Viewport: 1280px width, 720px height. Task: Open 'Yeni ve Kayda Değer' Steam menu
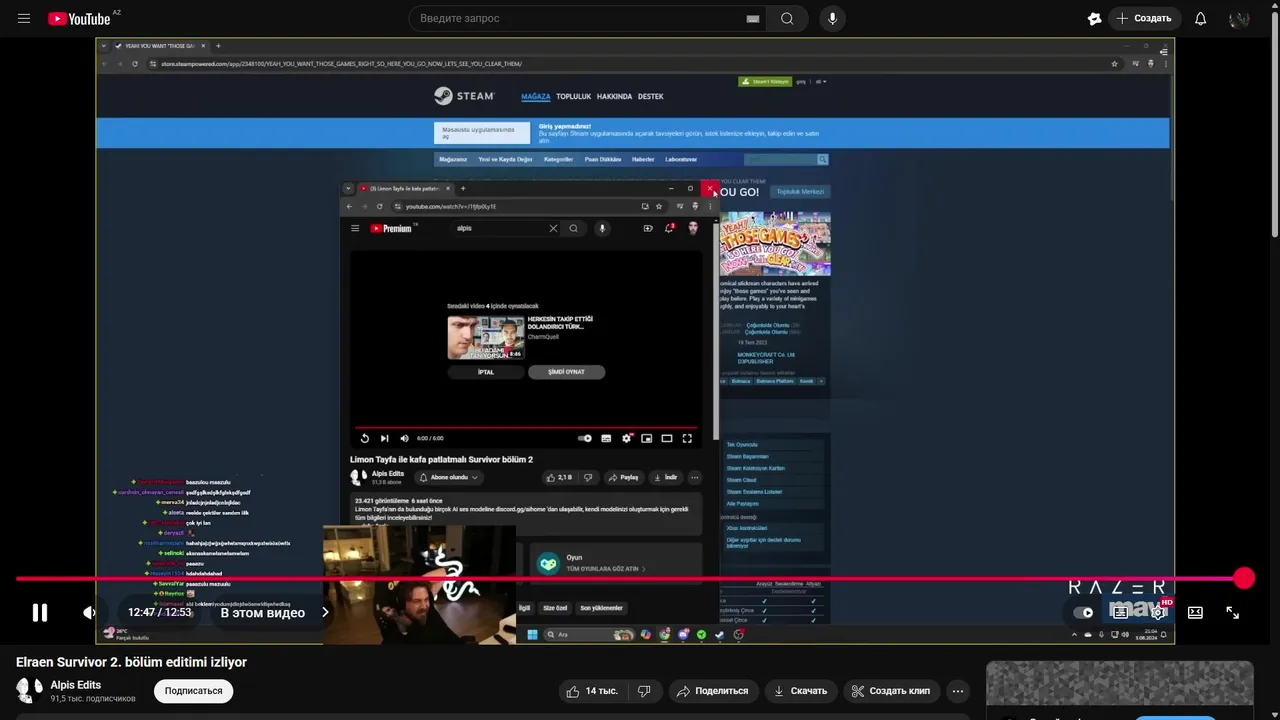[x=505, y=159]
